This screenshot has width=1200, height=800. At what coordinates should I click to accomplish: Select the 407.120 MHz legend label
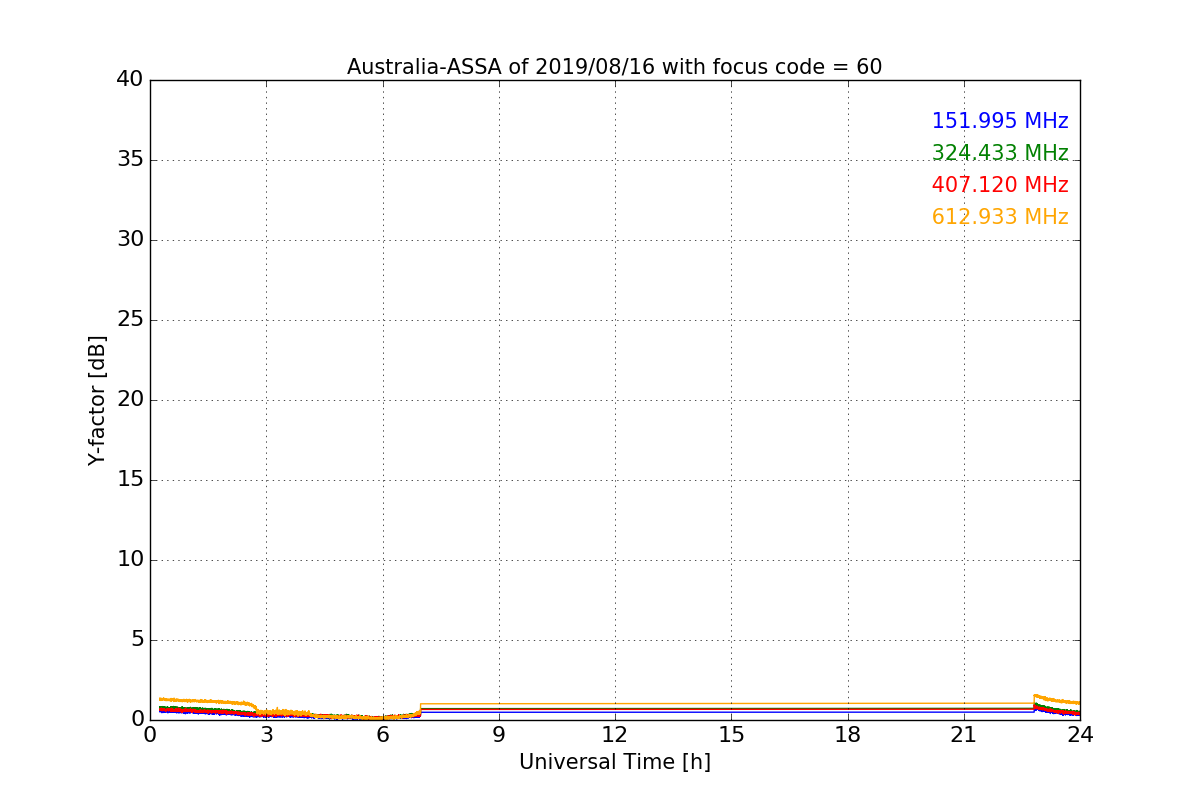(1000, 185)
